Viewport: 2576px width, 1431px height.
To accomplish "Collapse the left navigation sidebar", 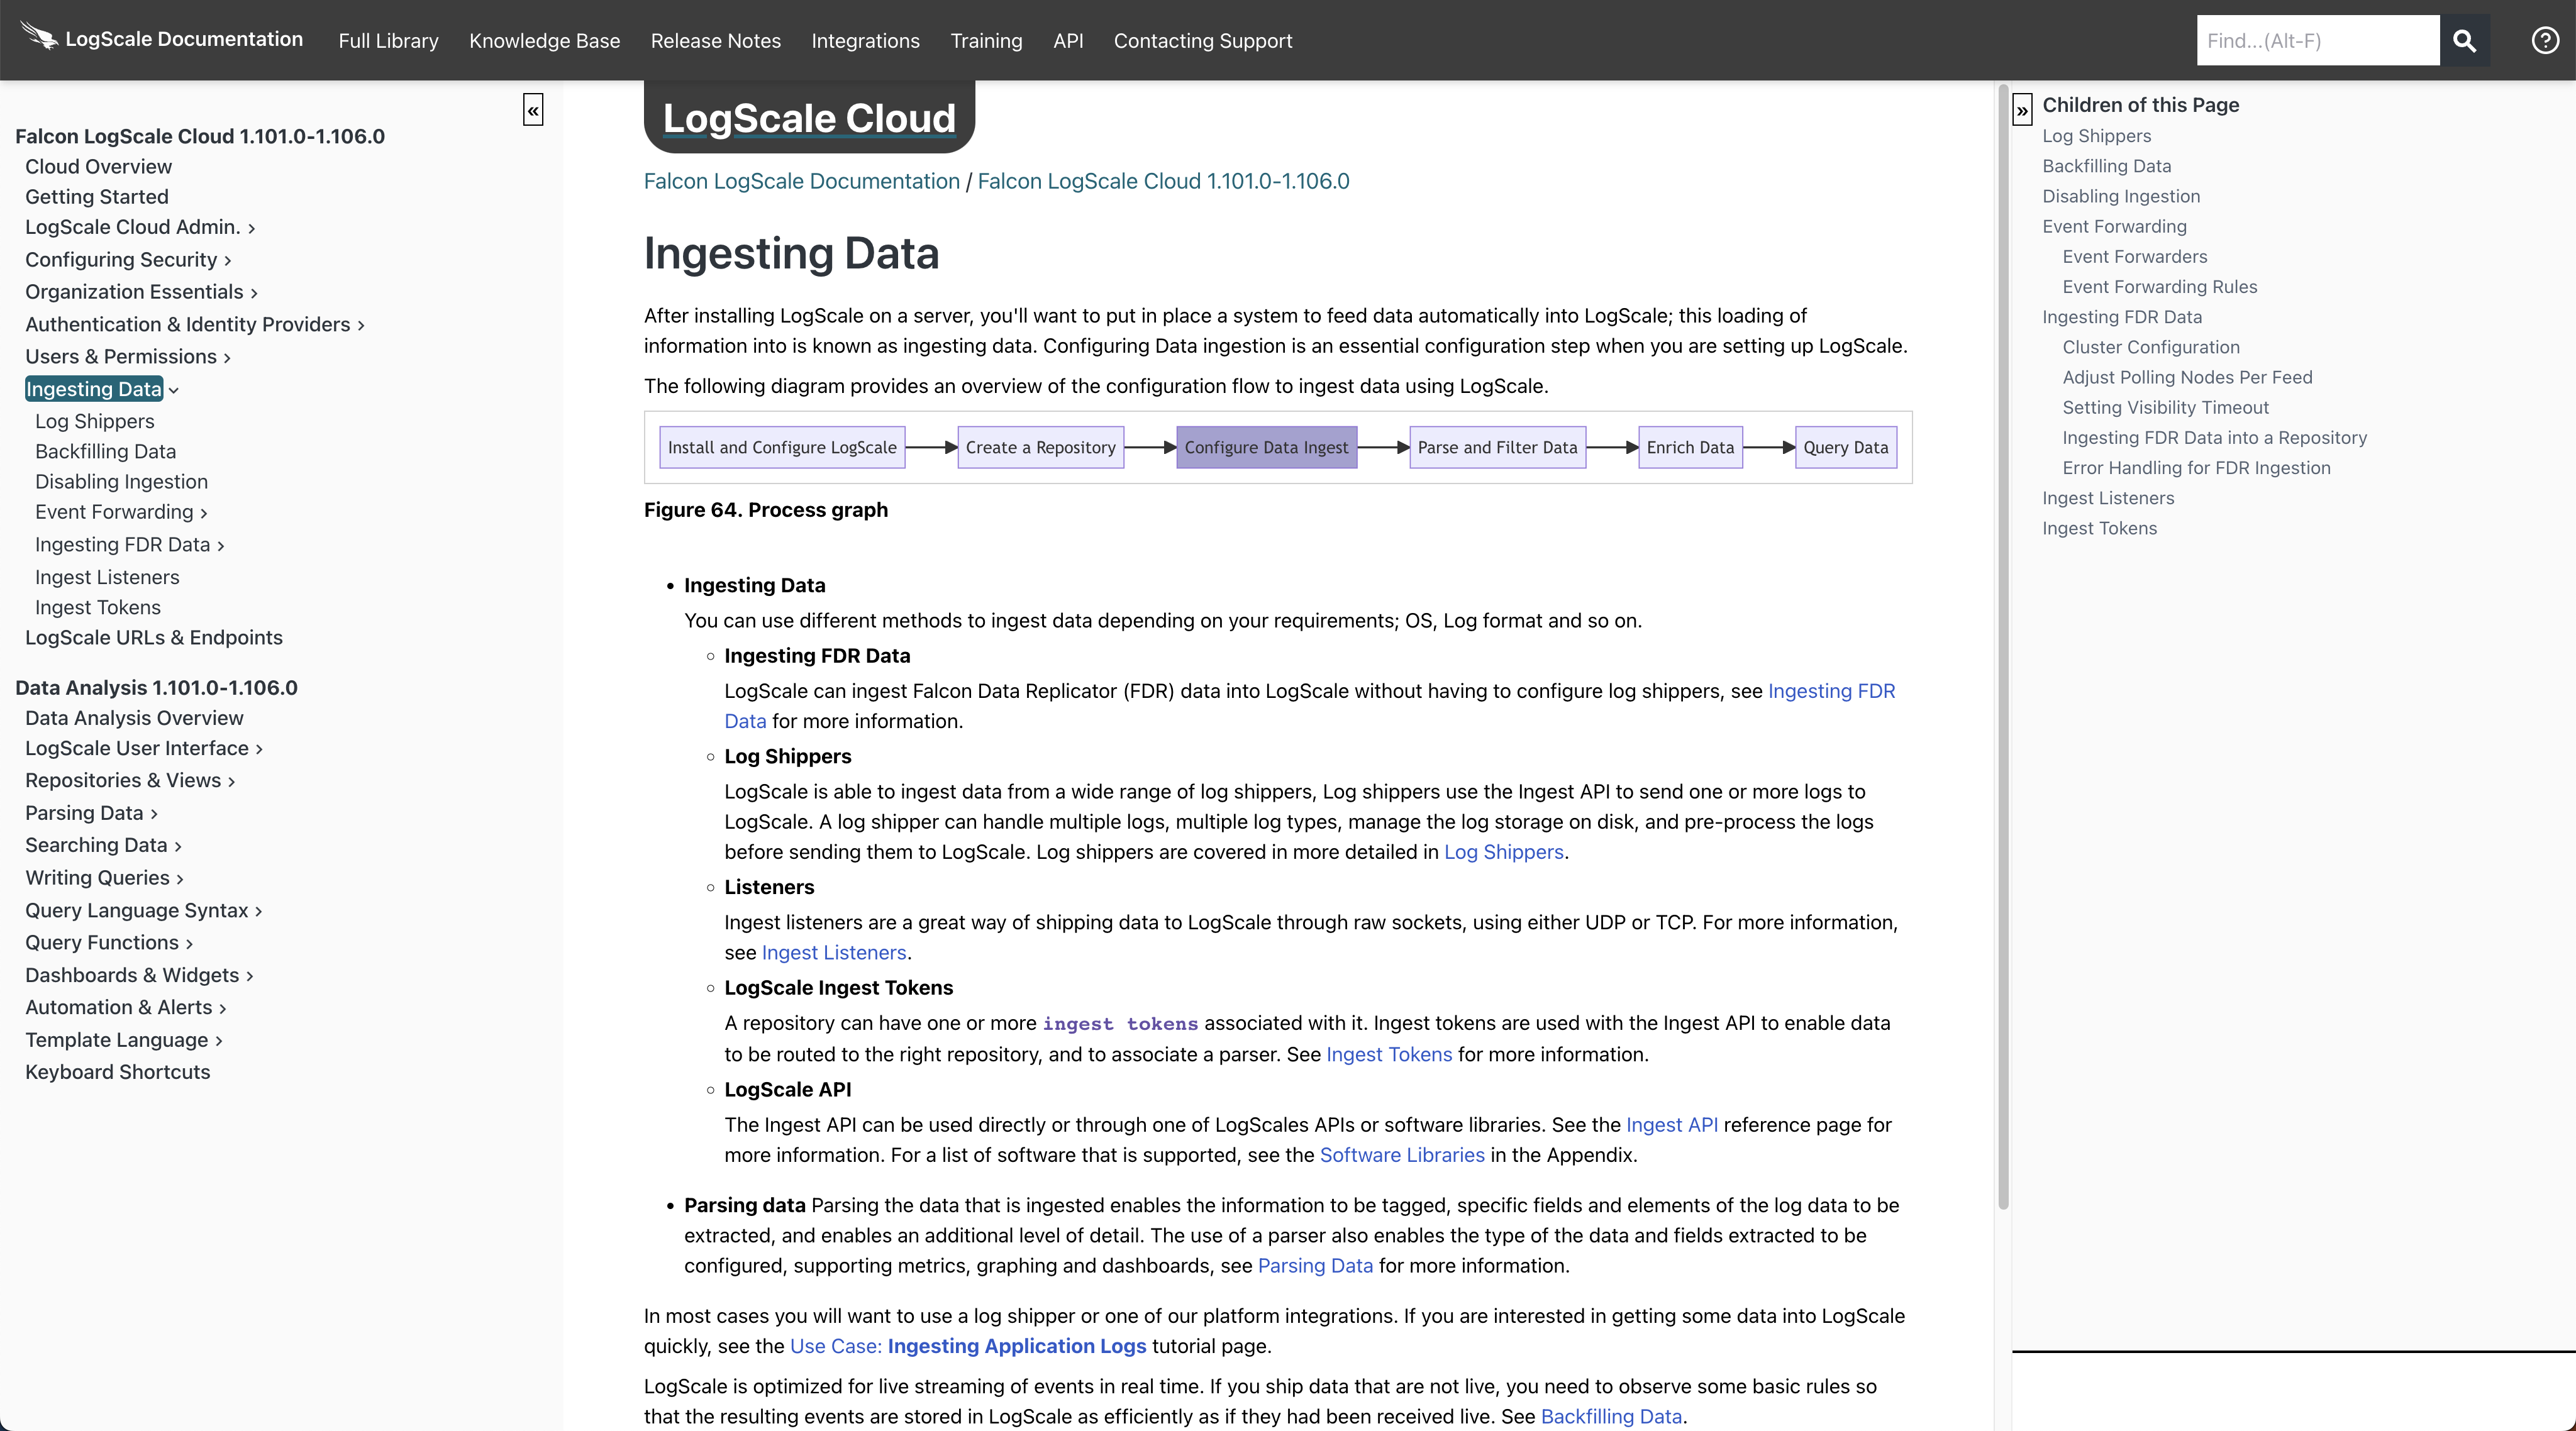I will tap(533, 110).
